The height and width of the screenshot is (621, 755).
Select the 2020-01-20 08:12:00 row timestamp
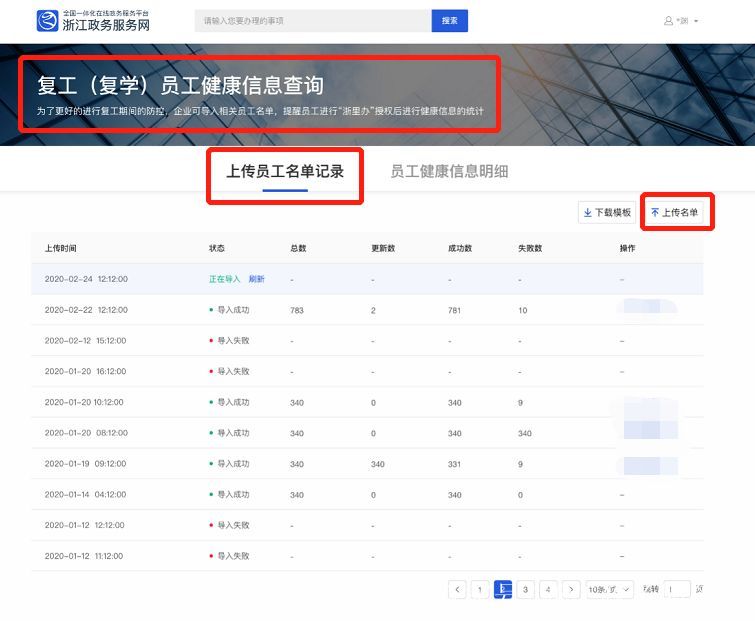(86, 433)
